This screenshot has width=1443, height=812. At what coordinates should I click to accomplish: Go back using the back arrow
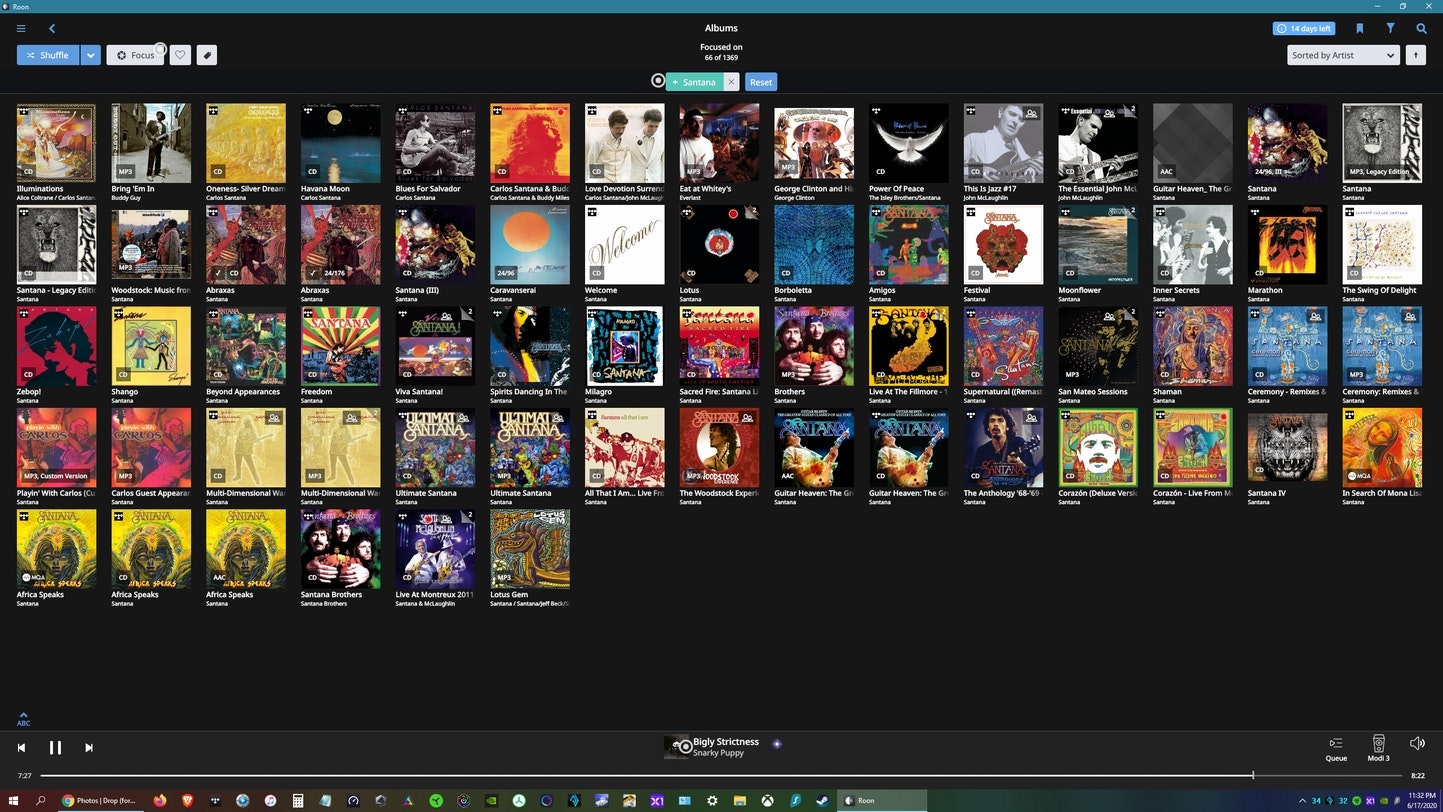(52, 29)
